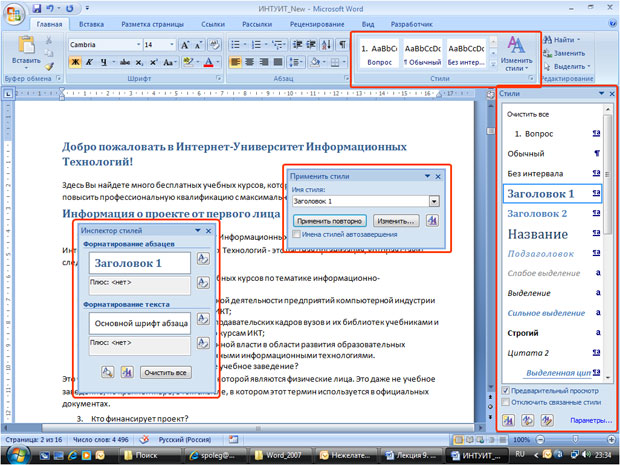620x465 pixels.
Task: Decrease font size with Shrink Font
Action: tap(198, 45)
